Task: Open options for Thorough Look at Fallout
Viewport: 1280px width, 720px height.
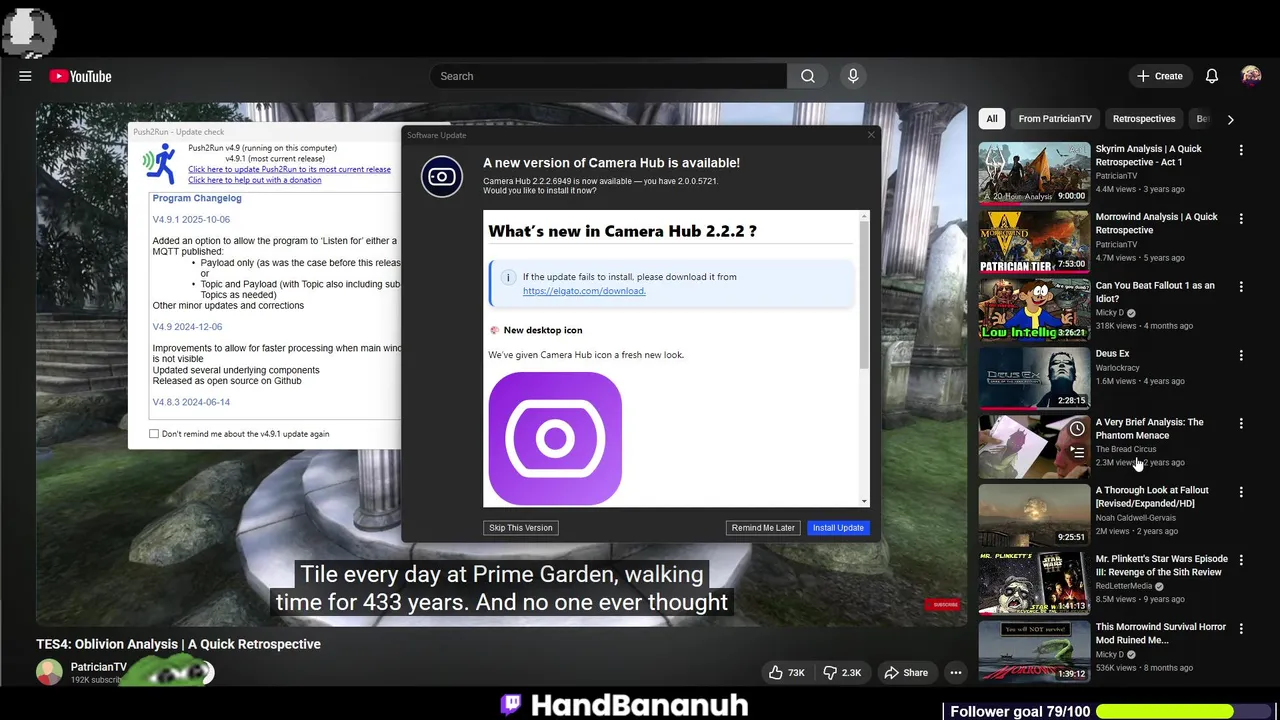Action: click(x=1241, y=492)
